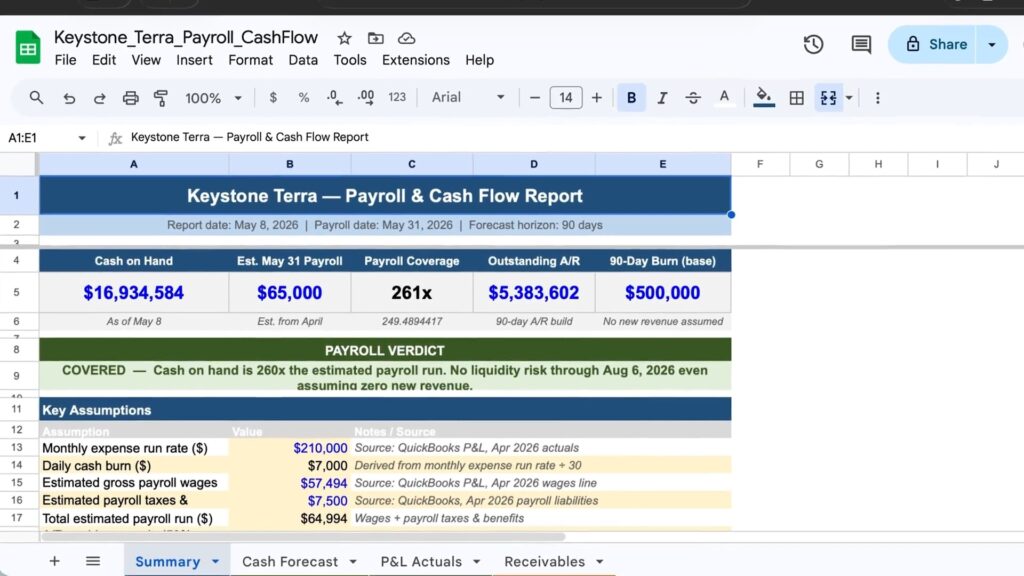This screenshot has width=1024, height=576.
Task: Click the font size input field
Action: pyautogui.click(x=566, y=98)
